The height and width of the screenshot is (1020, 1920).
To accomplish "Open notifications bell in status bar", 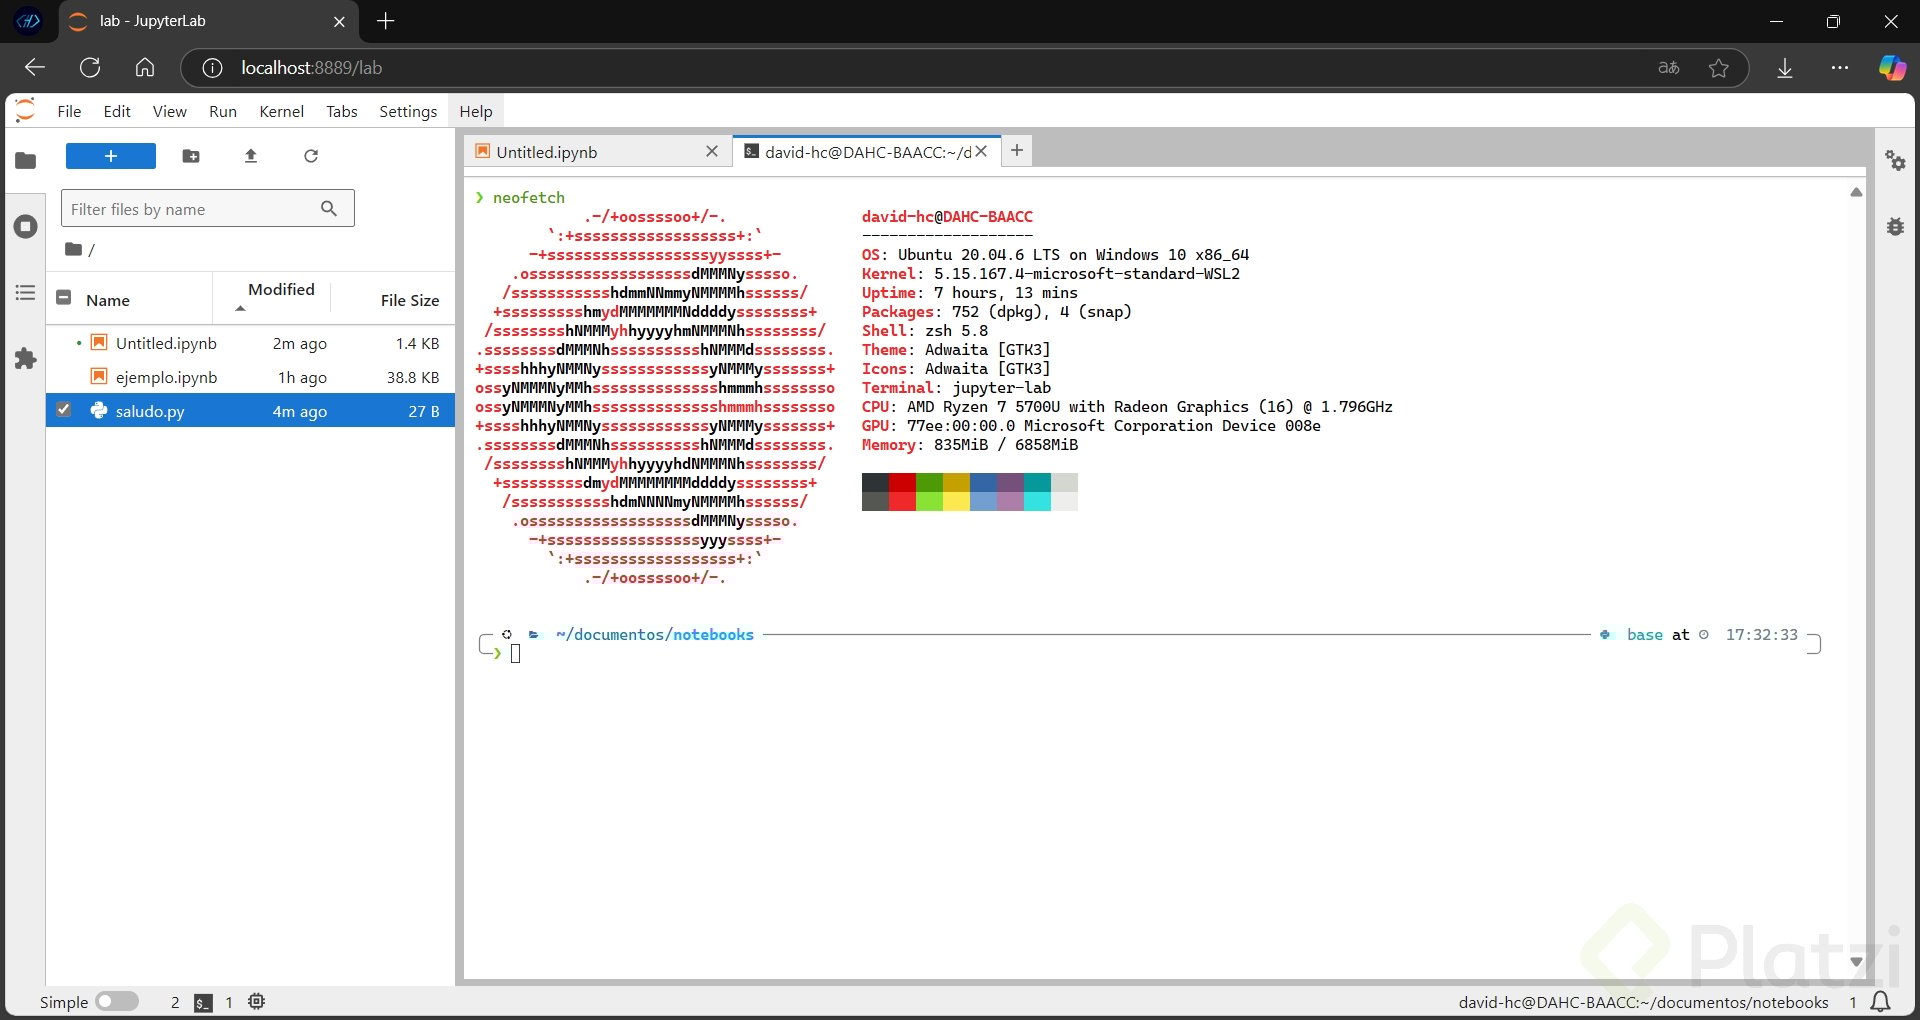I will [1880, 1002].
